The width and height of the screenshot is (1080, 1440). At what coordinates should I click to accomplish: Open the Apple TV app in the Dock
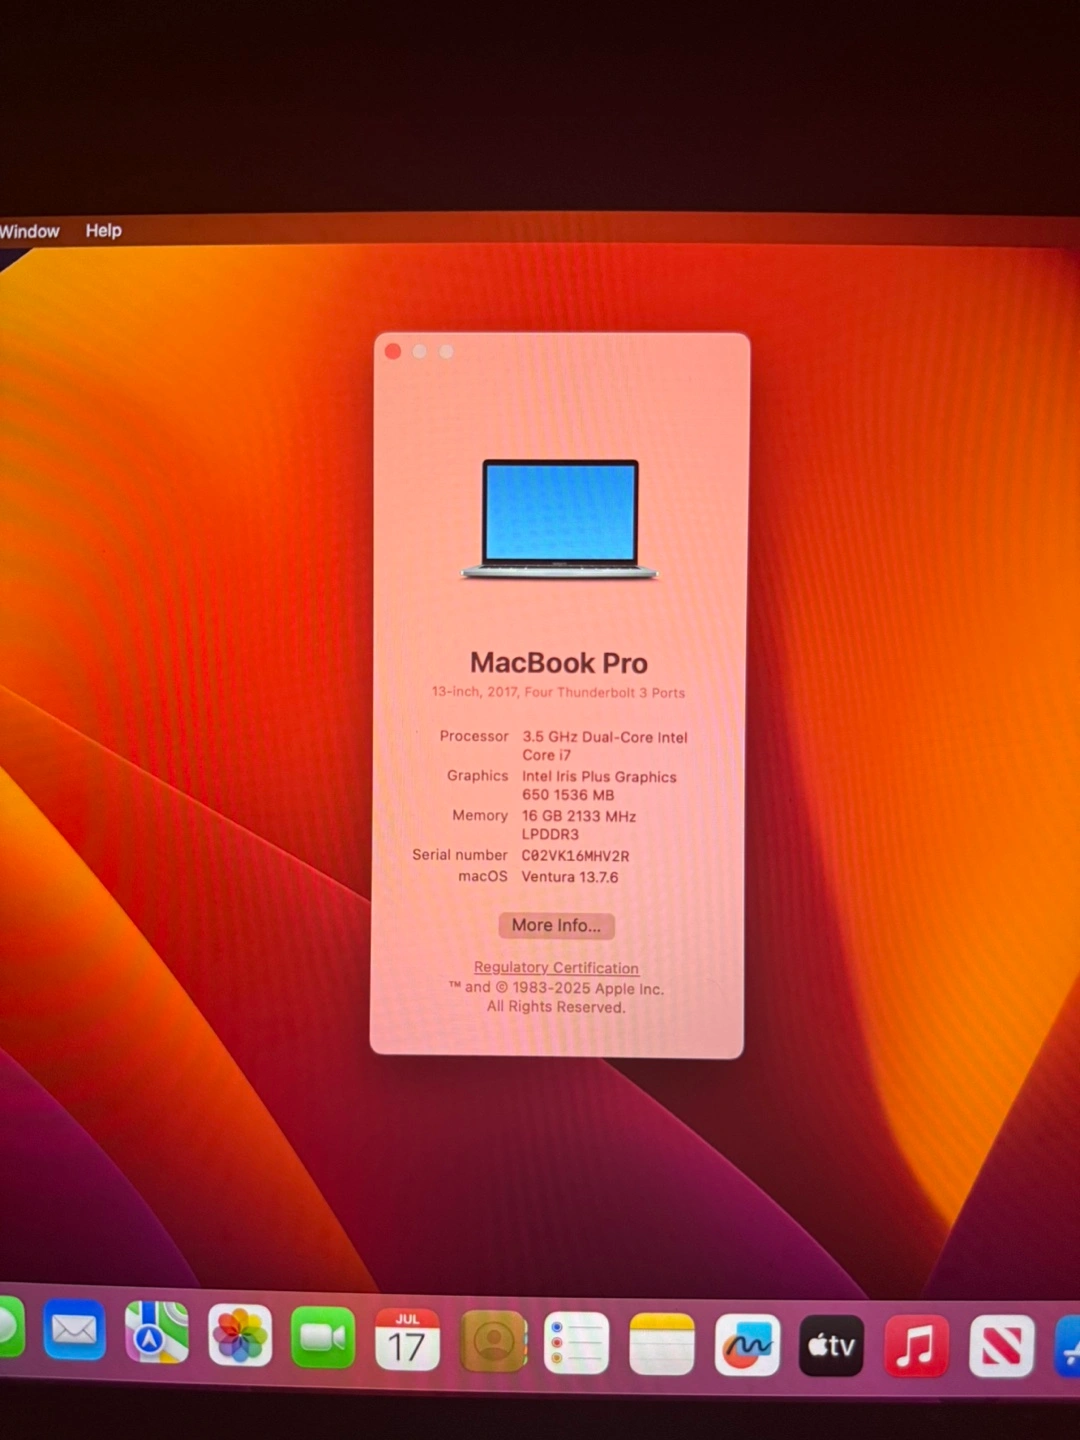click(x=831, y=1346)
